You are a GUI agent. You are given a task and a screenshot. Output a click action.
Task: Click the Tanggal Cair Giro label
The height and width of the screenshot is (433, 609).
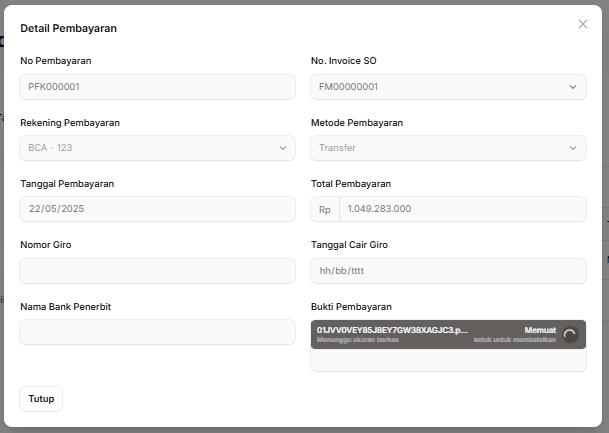349,245
